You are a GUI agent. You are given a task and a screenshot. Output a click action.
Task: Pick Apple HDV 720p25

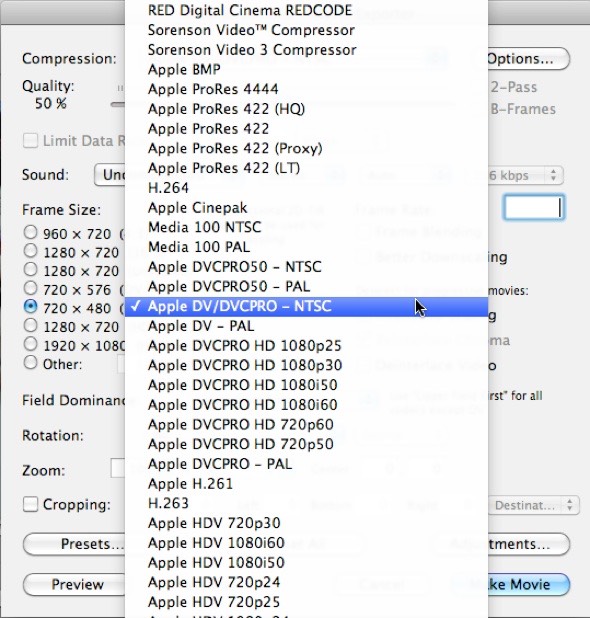pos(306,602)
